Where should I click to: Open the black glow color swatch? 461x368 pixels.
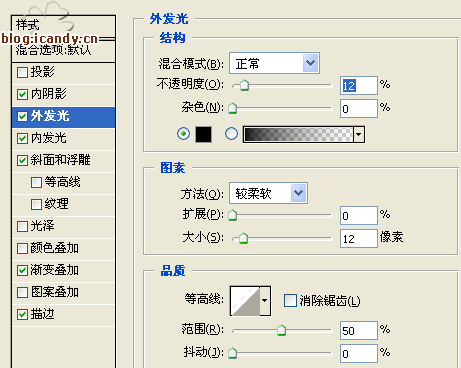click(x=203, y=134)
